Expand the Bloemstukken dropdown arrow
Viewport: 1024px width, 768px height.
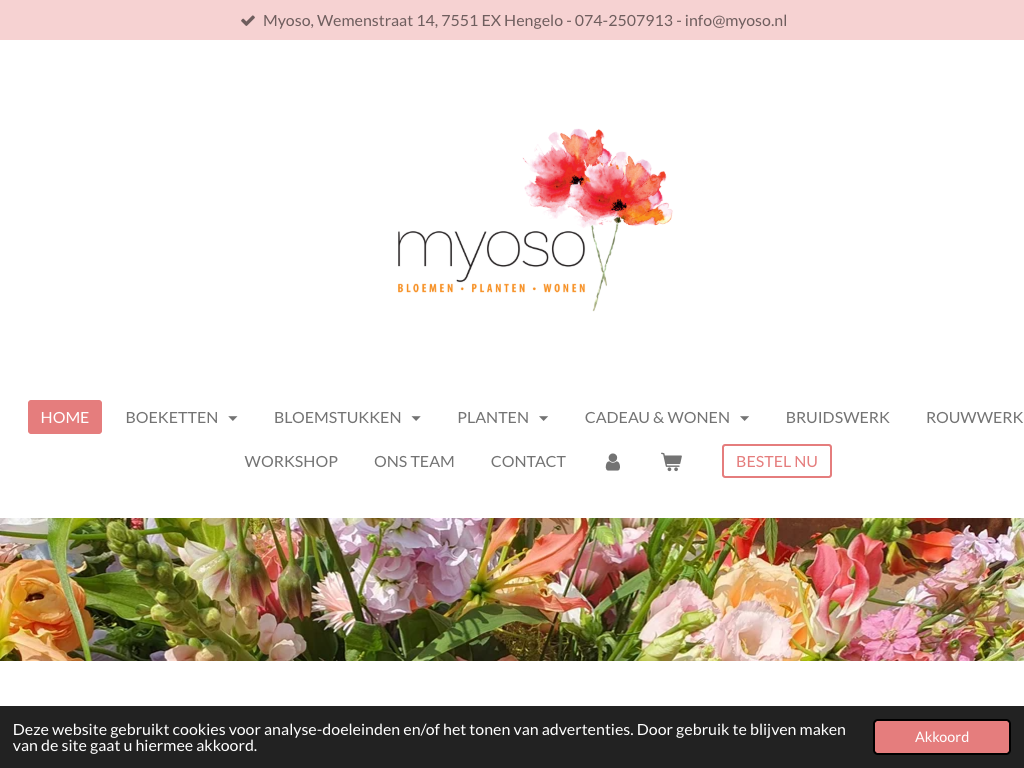tap(416, 418)
